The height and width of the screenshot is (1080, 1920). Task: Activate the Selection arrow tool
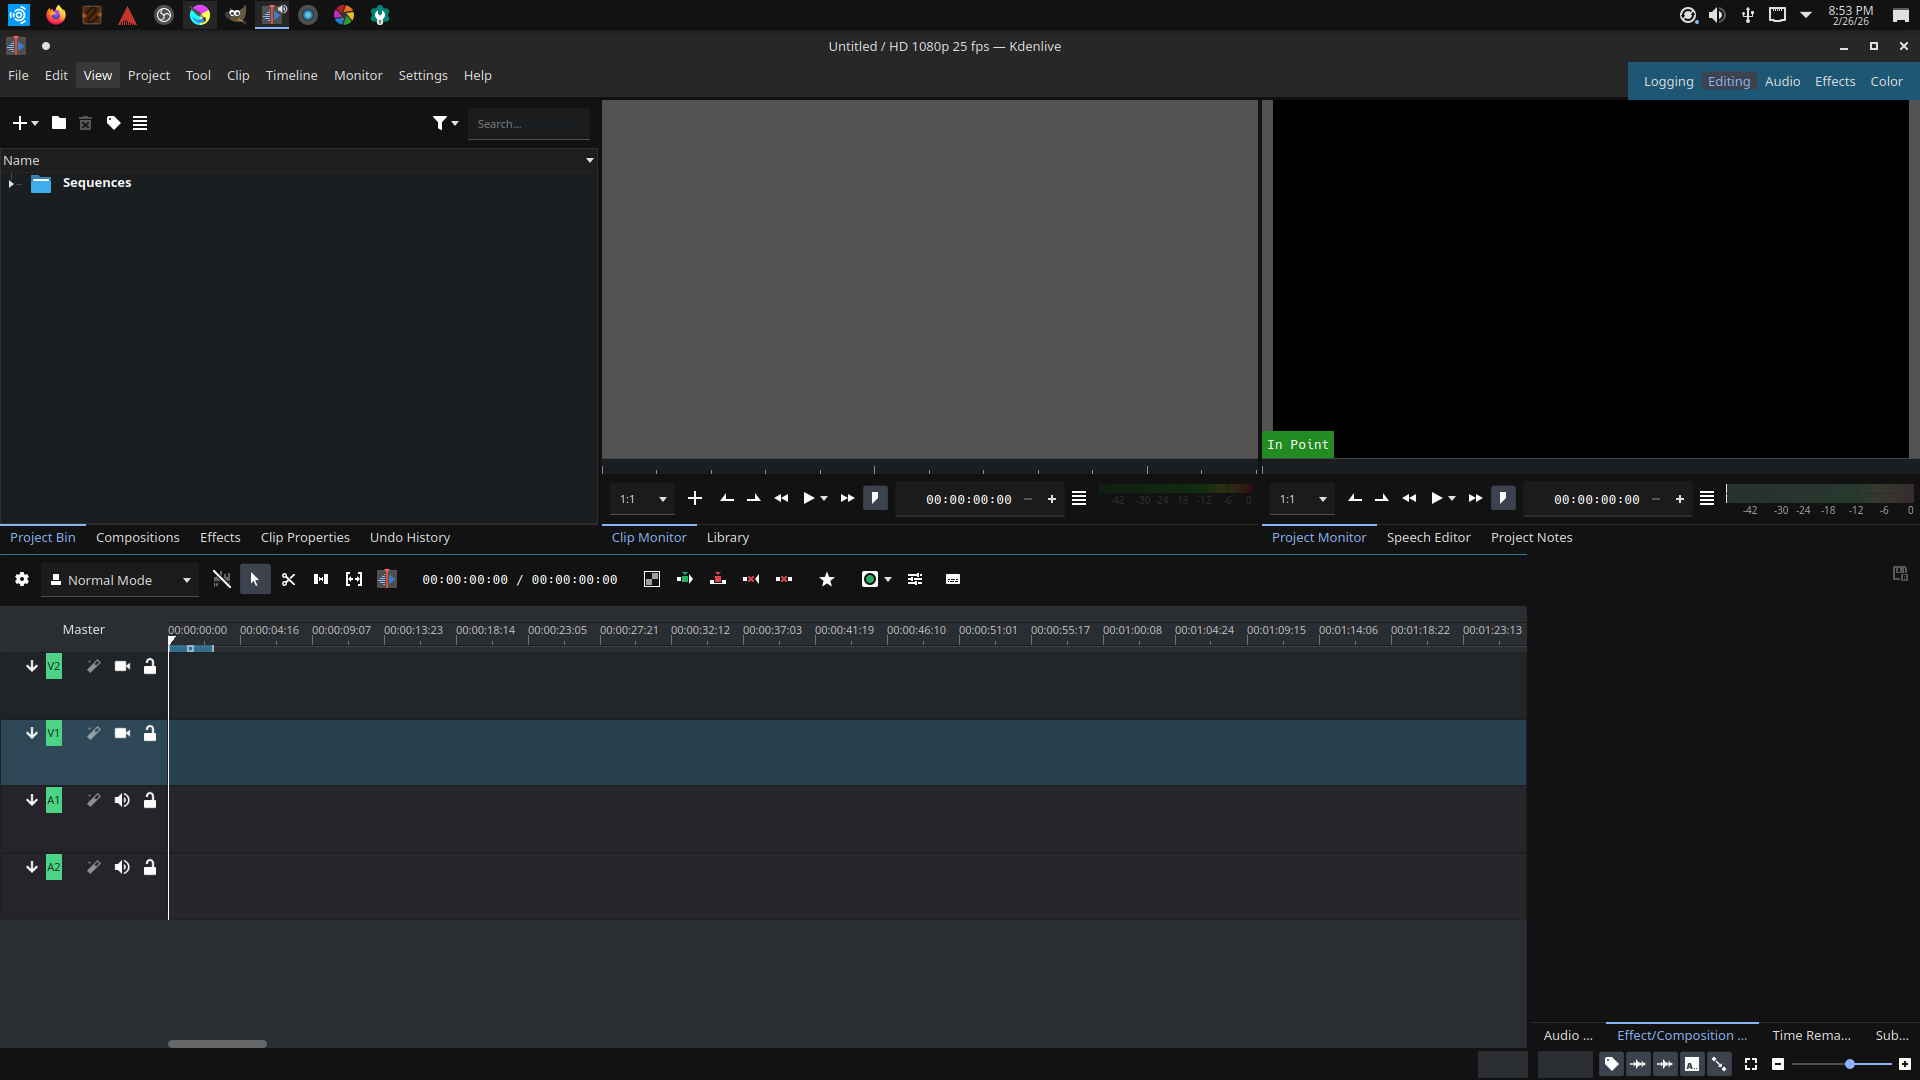255,580
